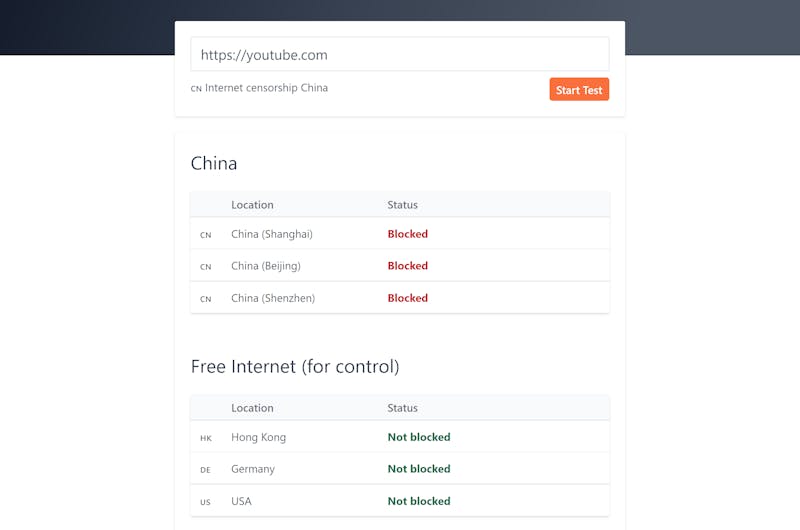Click the Blocked status for Shanghai
The width and height of the screenshot is (800, 530).
click(408, 234)
